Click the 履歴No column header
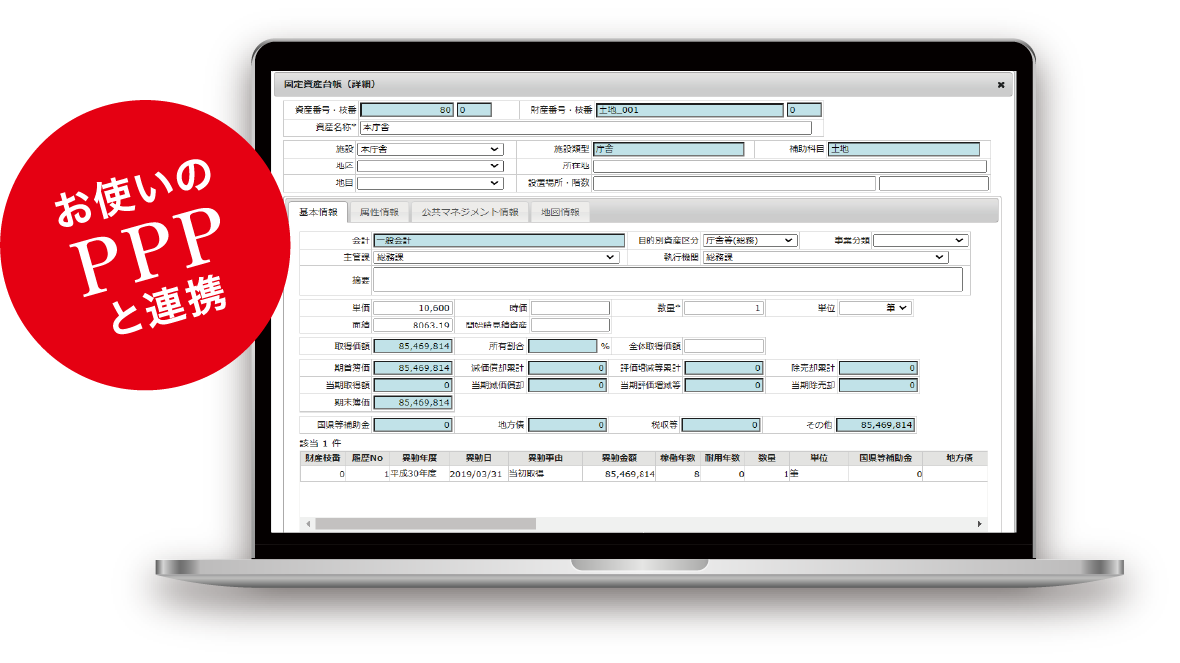 pyautogui.click(x=367, y=458)
